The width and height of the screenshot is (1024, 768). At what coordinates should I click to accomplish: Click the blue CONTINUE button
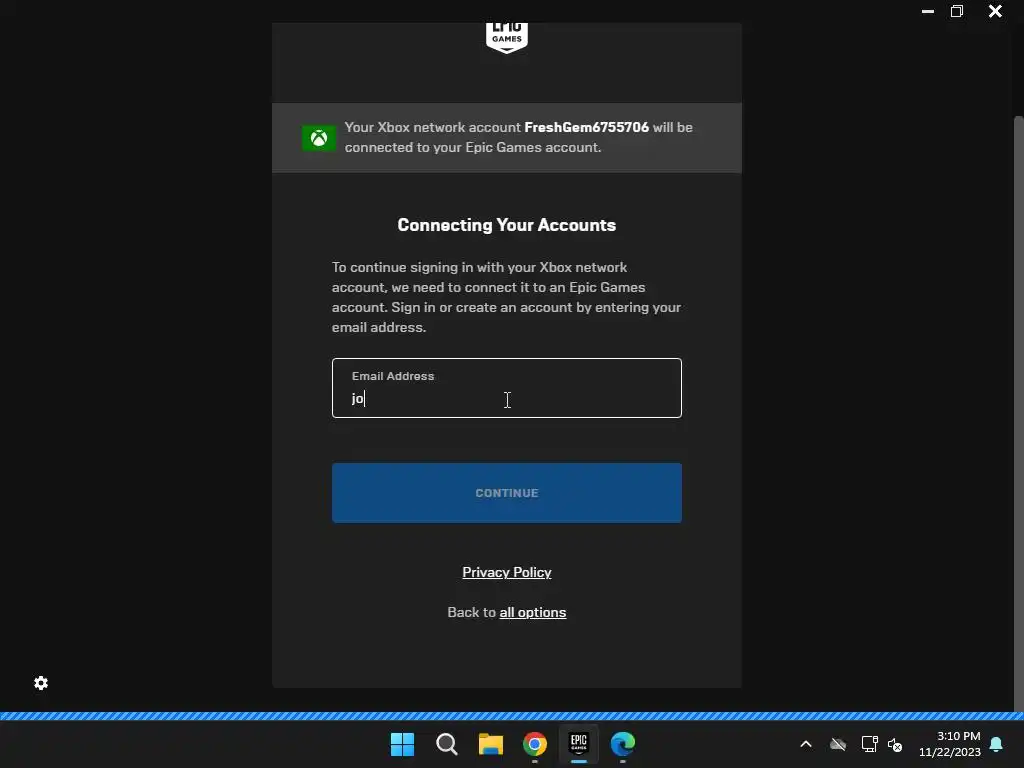507,493
